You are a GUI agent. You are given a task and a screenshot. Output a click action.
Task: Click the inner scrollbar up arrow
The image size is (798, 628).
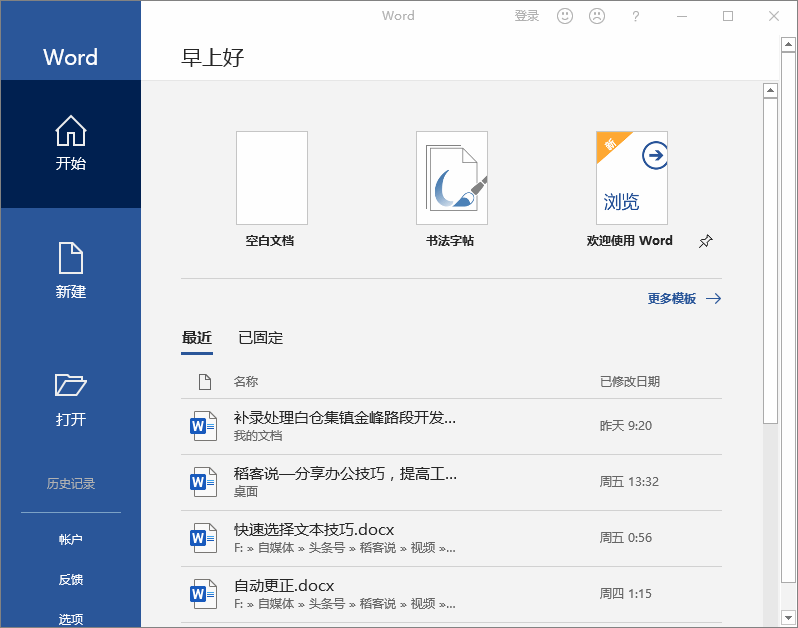(771, 91)
